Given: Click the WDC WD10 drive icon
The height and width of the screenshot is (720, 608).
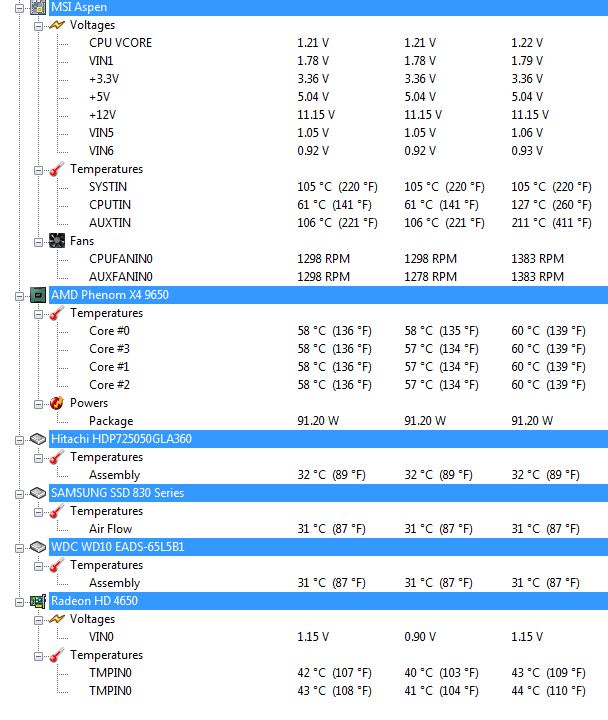Looking at the screenshot, I should [38, 547].
